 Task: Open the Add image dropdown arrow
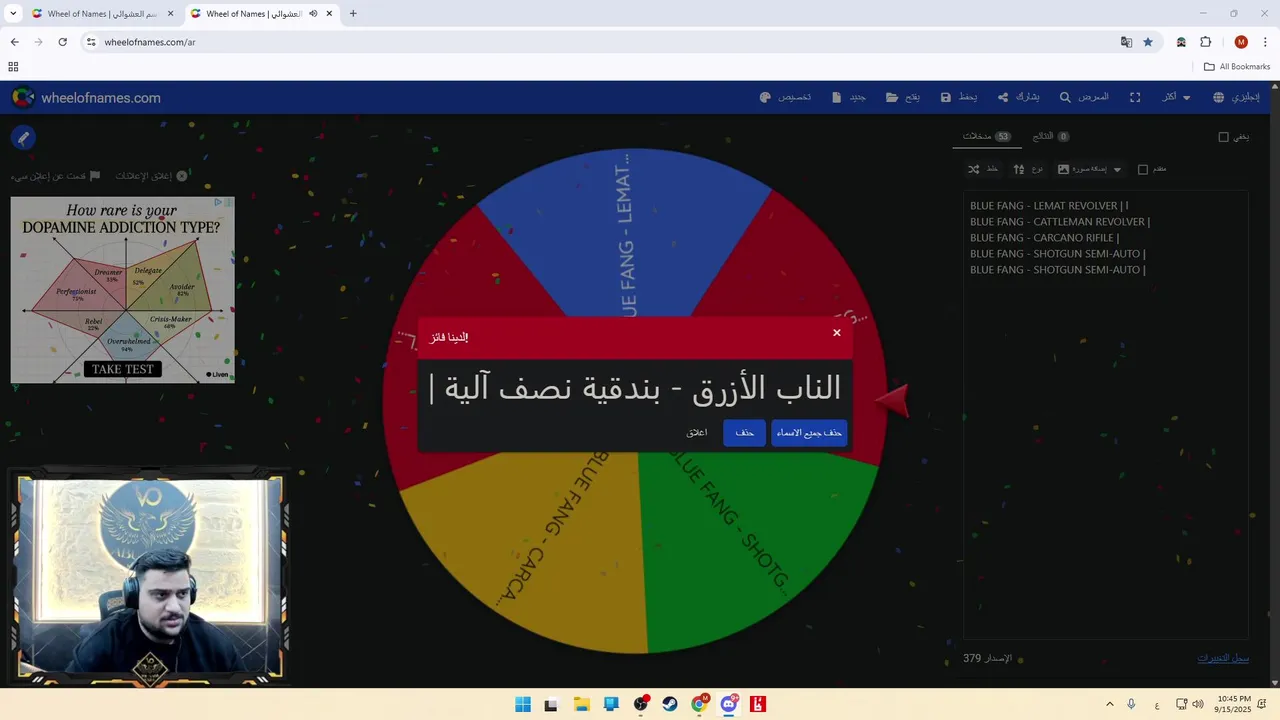[x=1118, y=169]
